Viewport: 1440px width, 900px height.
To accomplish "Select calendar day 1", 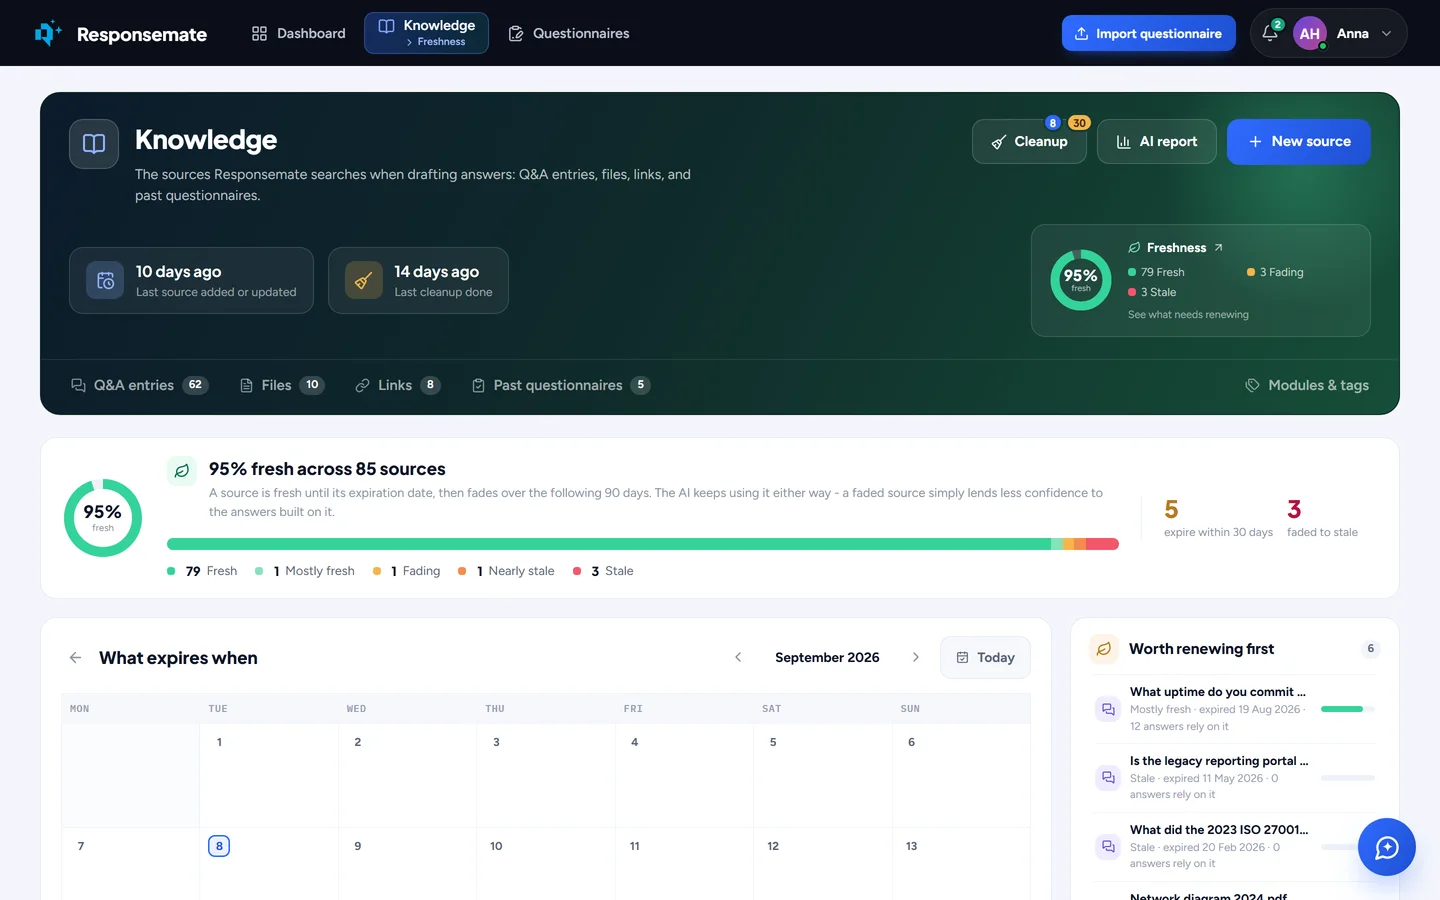I will 268,775.
